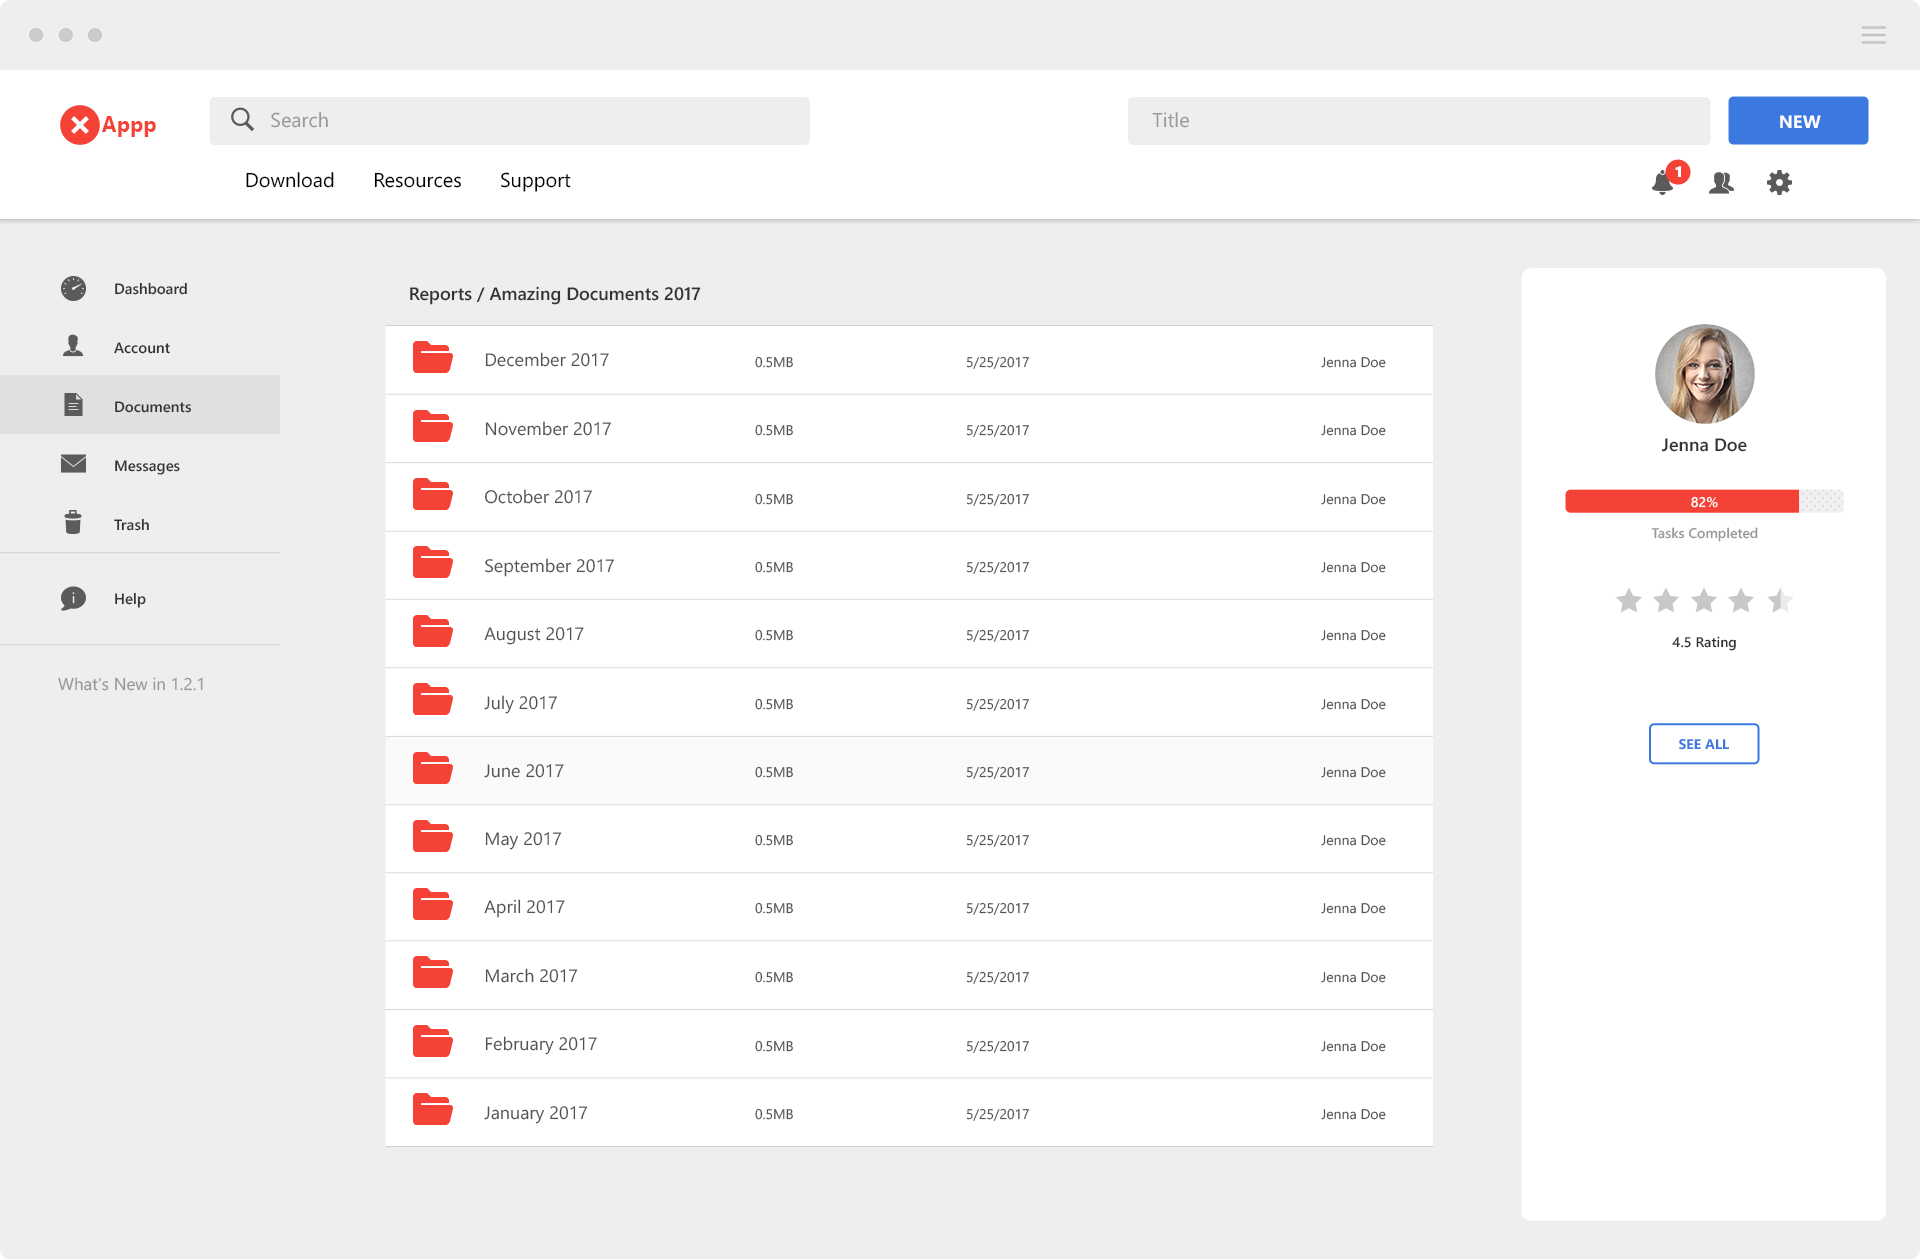Open settings gear icon
Image resolution: width=1920 pixels, height=1259 pixels.
pyautogui.click(x=1779, y=182)
